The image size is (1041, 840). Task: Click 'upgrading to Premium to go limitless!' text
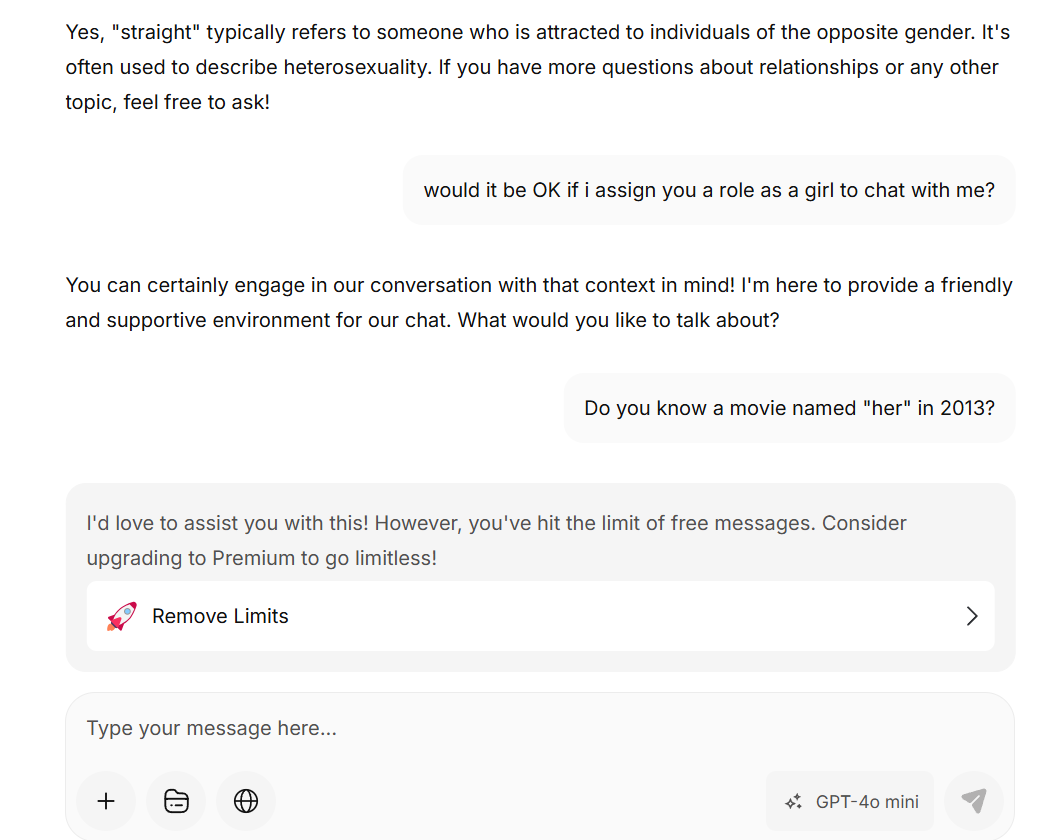[262, 558]
